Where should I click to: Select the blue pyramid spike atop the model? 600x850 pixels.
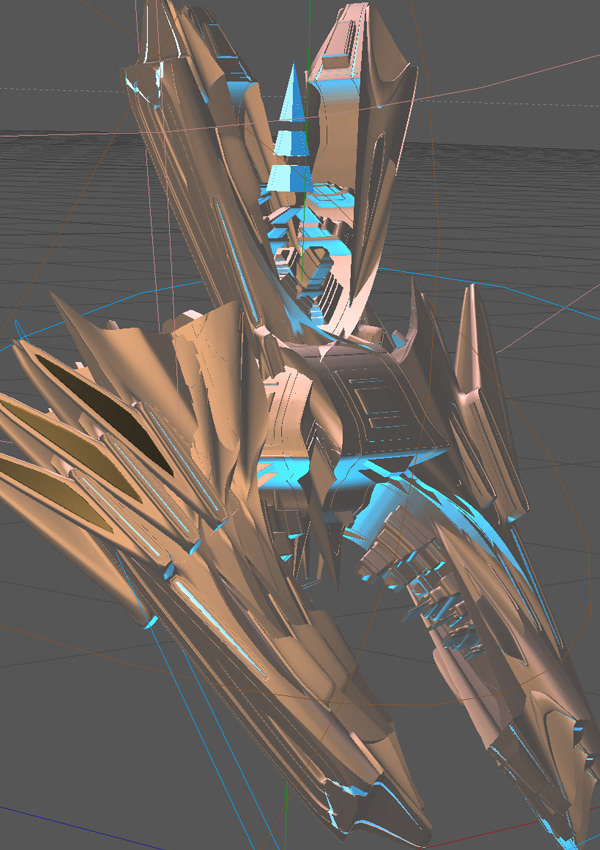point(290,127)
